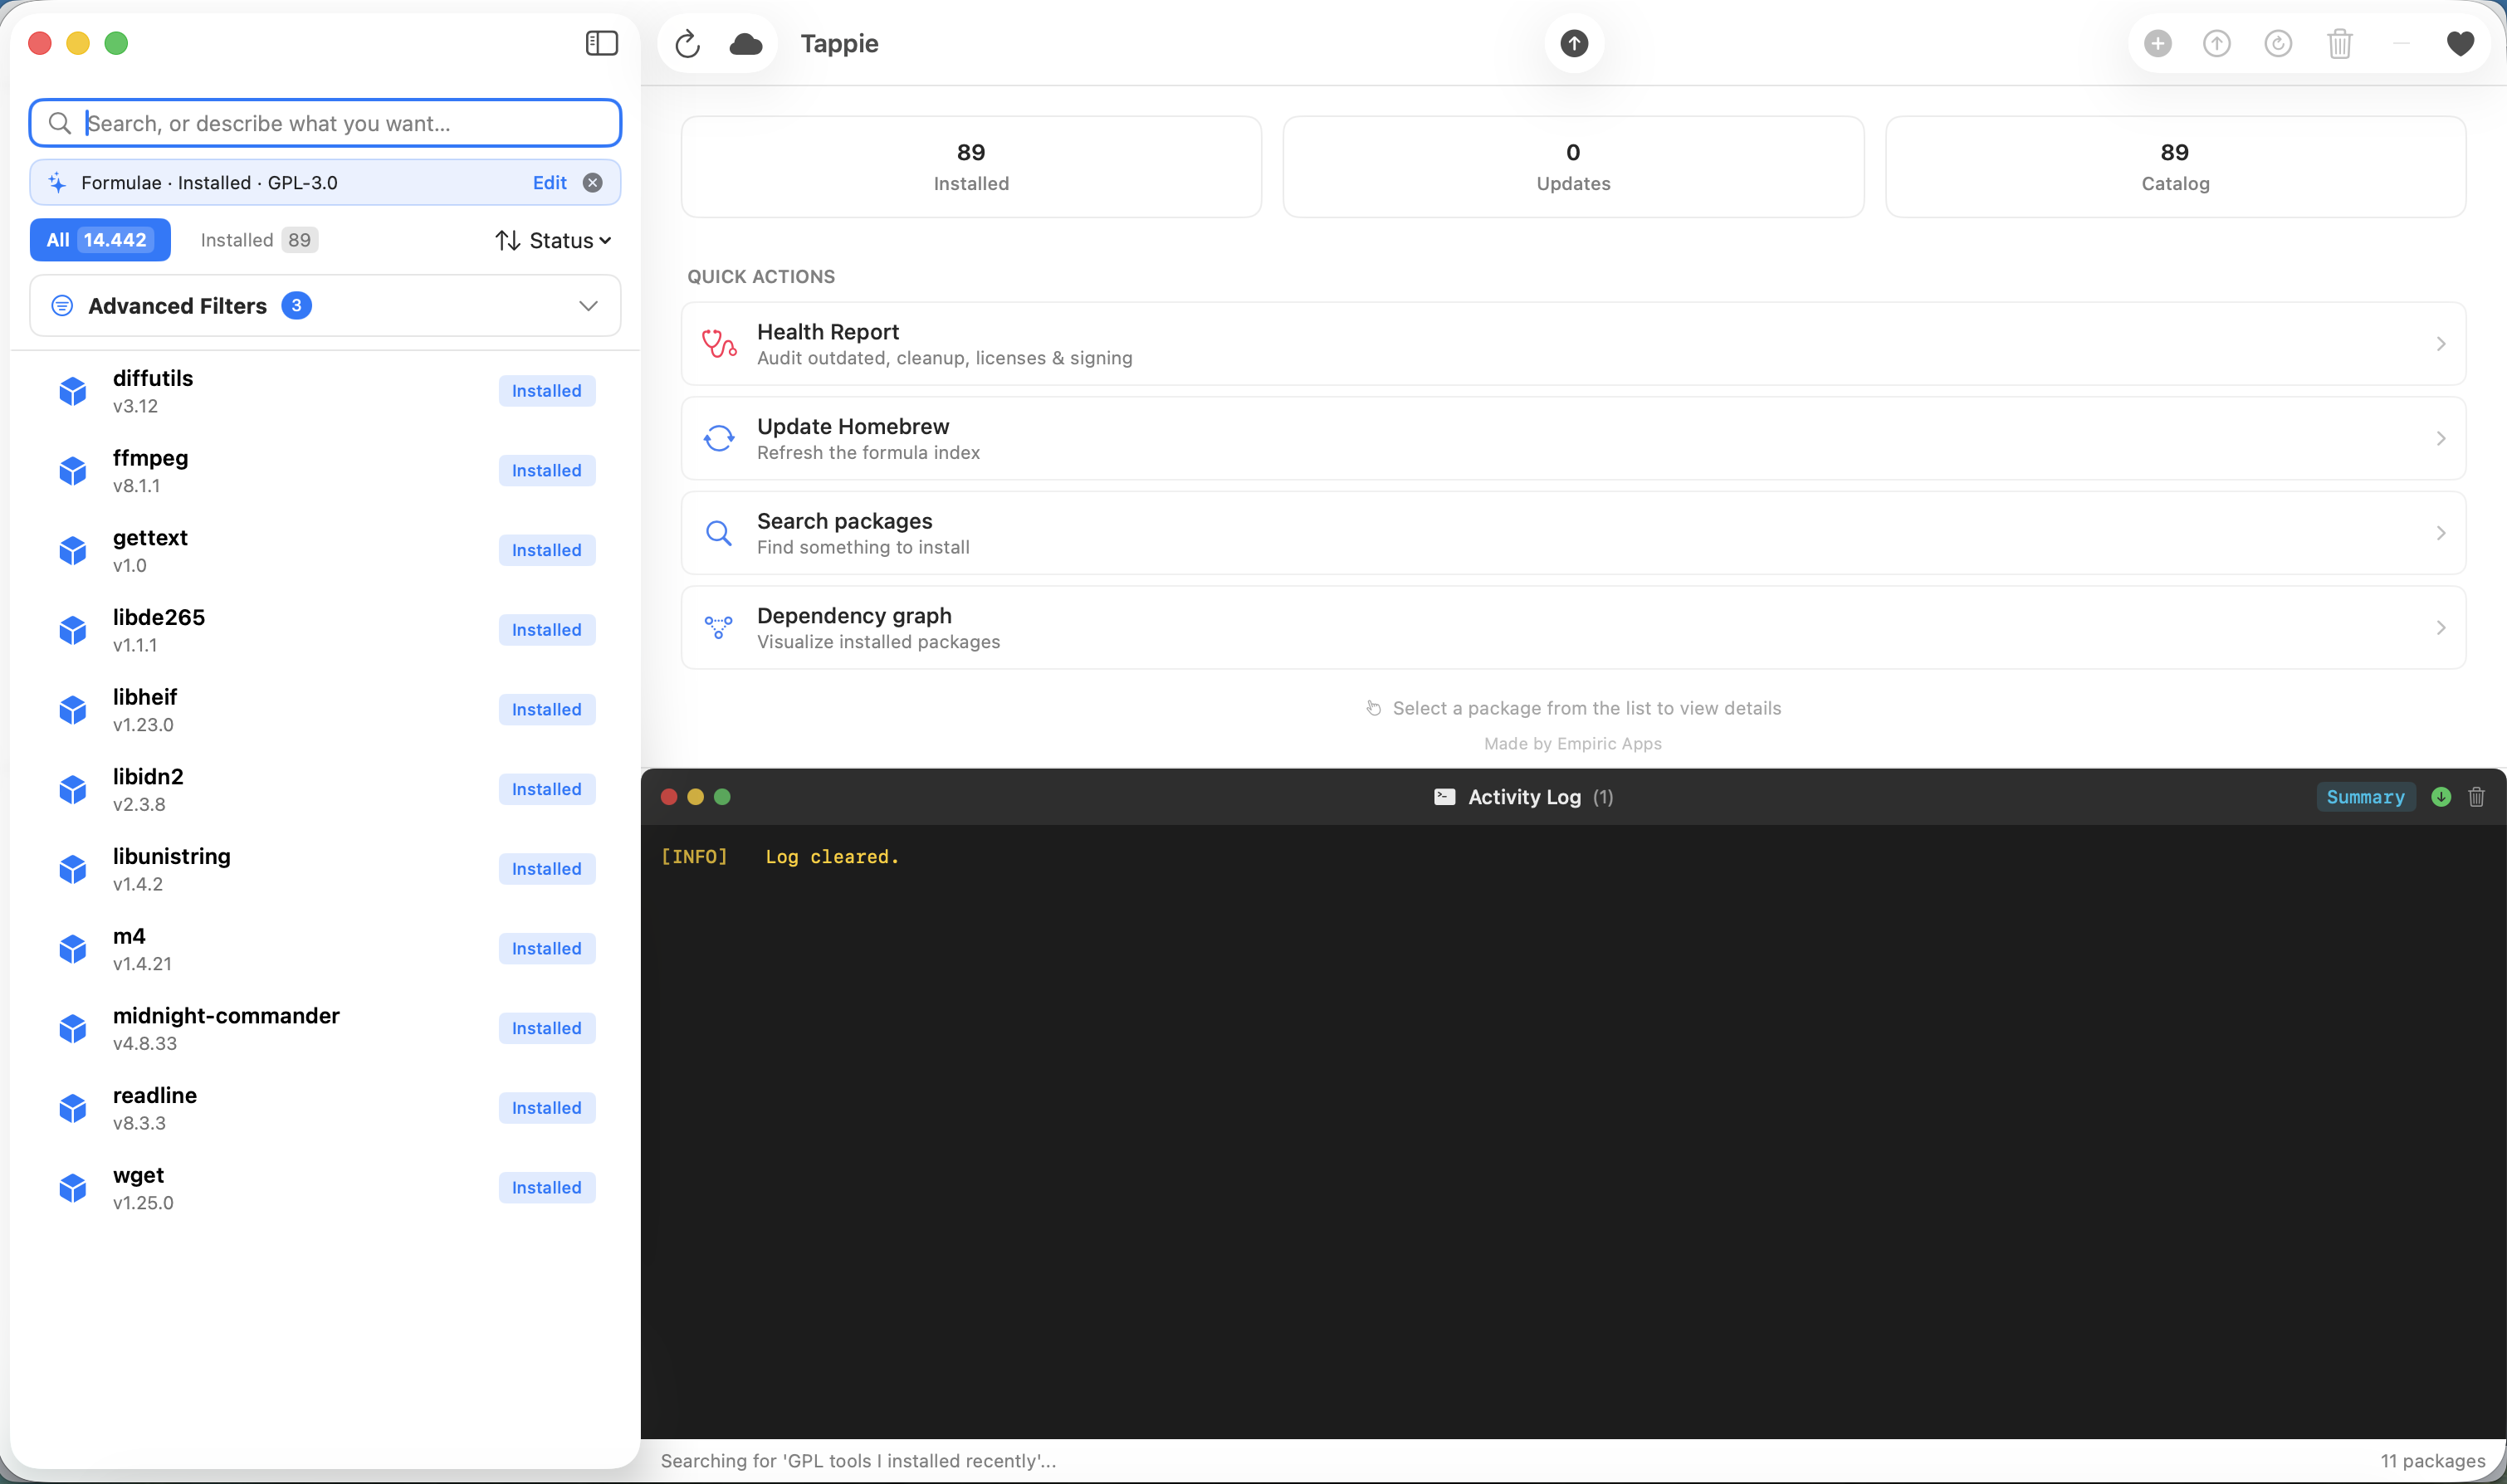
Task: Click the Search packages magnifier icon
Action: (x=719, y=533)
